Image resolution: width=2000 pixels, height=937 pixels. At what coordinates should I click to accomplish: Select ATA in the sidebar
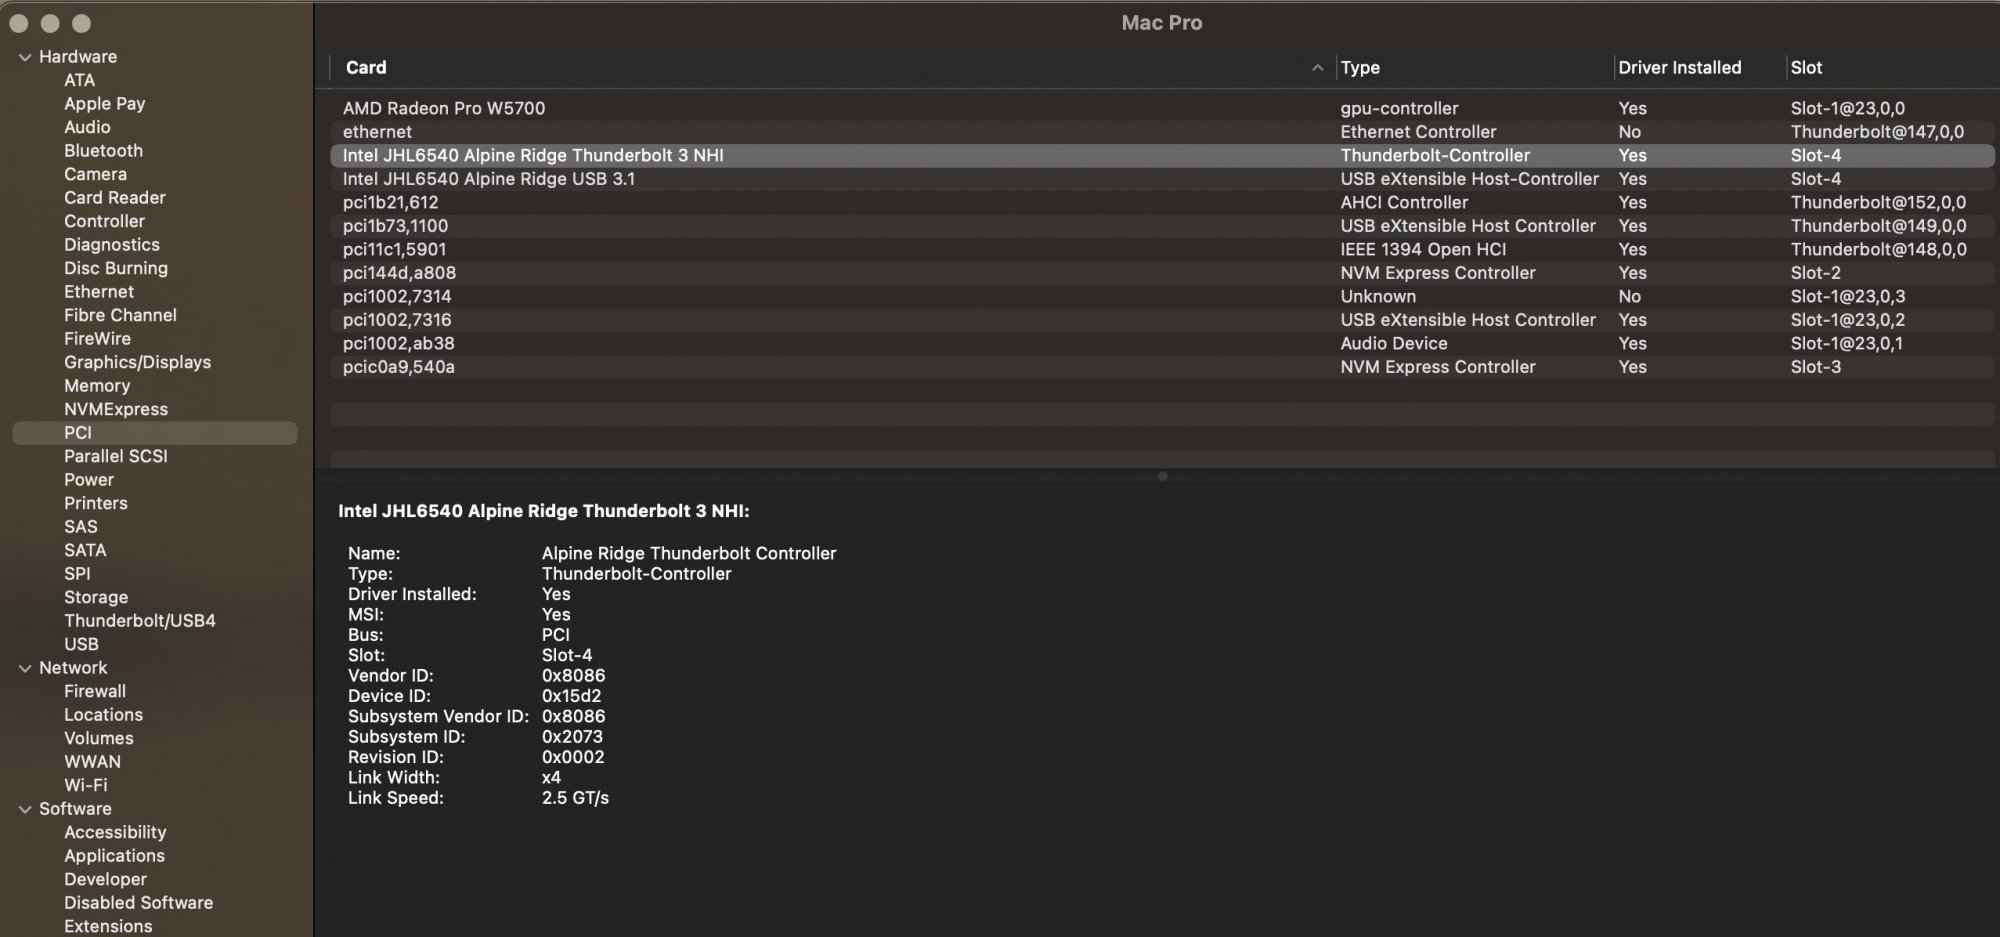click(x=80, y=81)
